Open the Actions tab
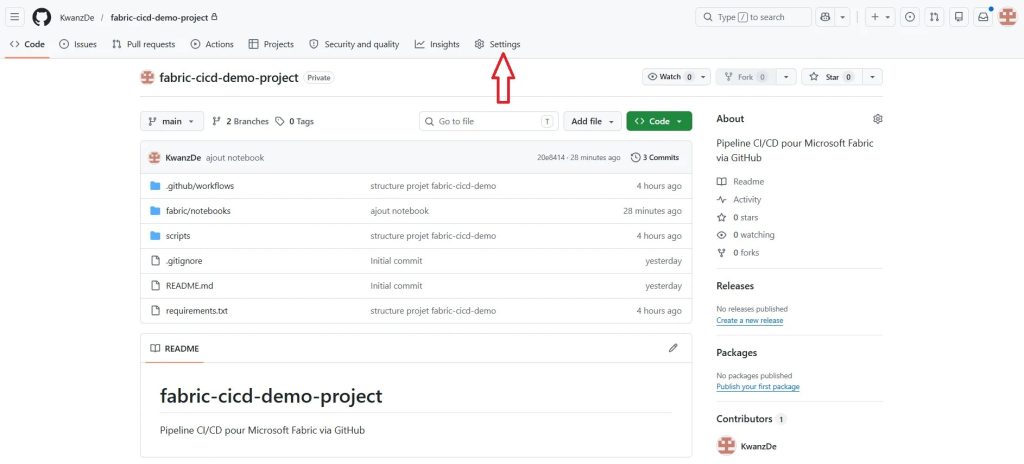This screenshot has width=1024, height=464. point(212,44)
